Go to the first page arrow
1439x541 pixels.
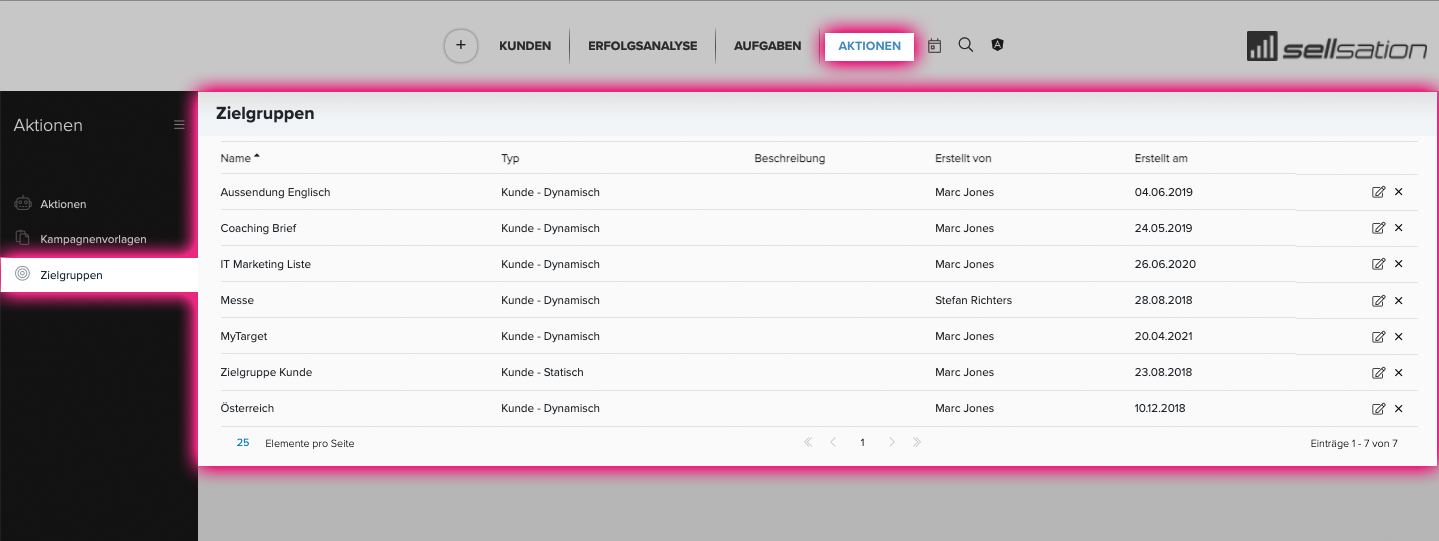[x=808, y=442]
